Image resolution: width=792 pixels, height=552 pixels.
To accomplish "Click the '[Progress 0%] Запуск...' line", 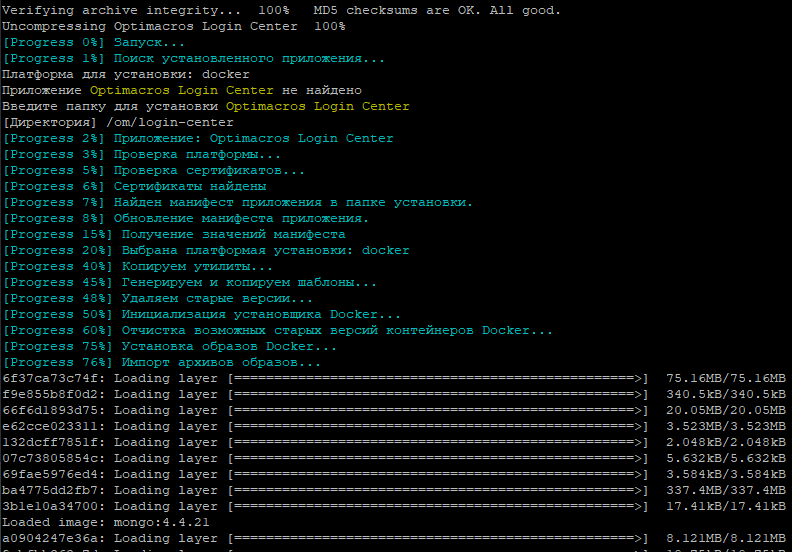I will click(94, 42).
